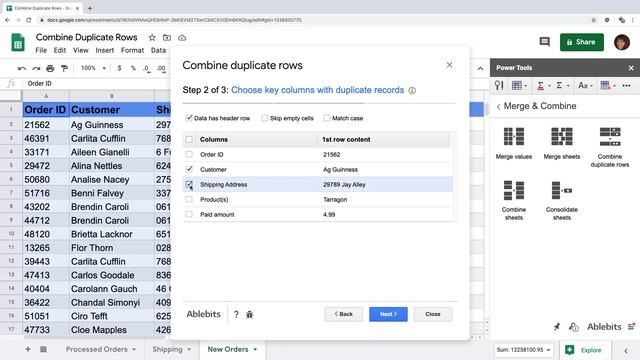Switch to the Processed Orders sheet tab
Screen dimensions: 640x360
pos(97,349)
